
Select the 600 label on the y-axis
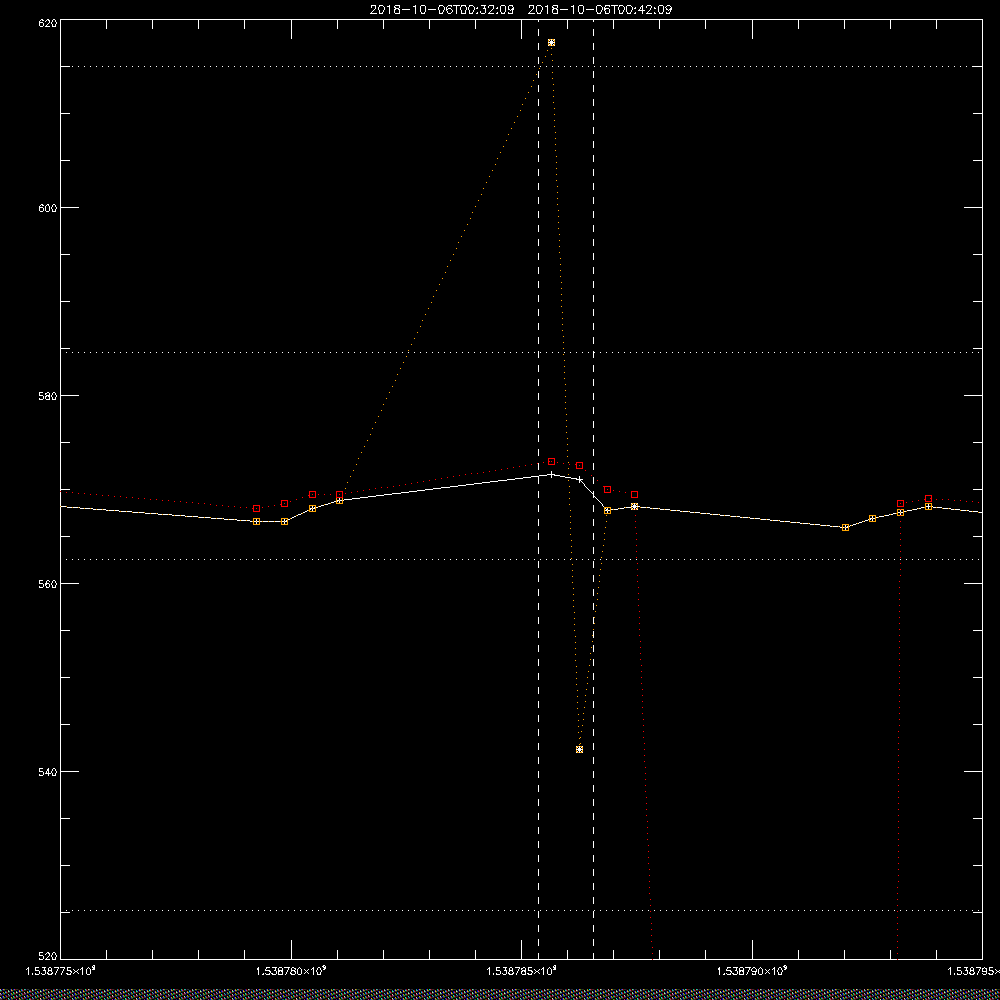48,208
